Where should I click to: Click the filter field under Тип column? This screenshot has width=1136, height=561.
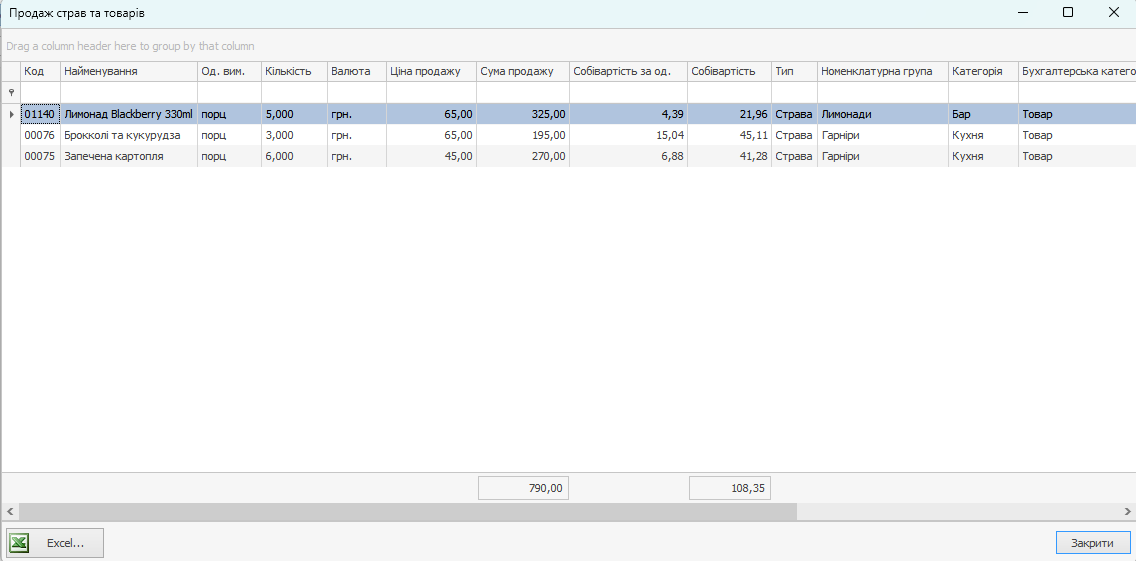(794, 92)
